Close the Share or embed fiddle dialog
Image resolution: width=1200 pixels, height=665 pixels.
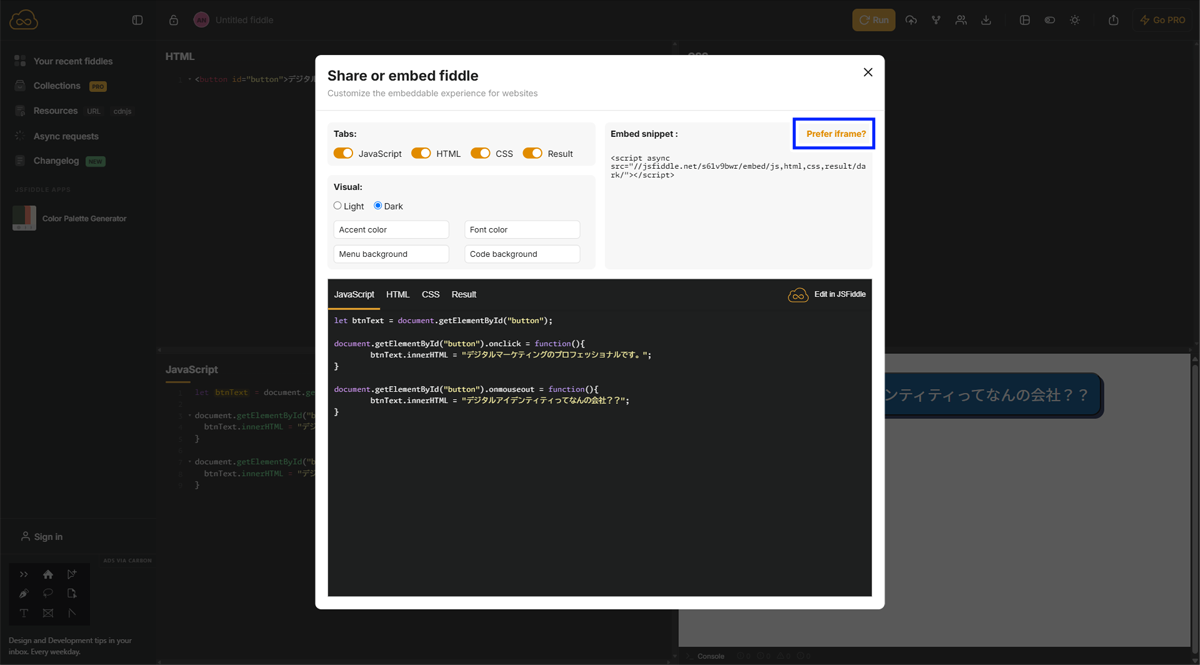tap(868, 72)
